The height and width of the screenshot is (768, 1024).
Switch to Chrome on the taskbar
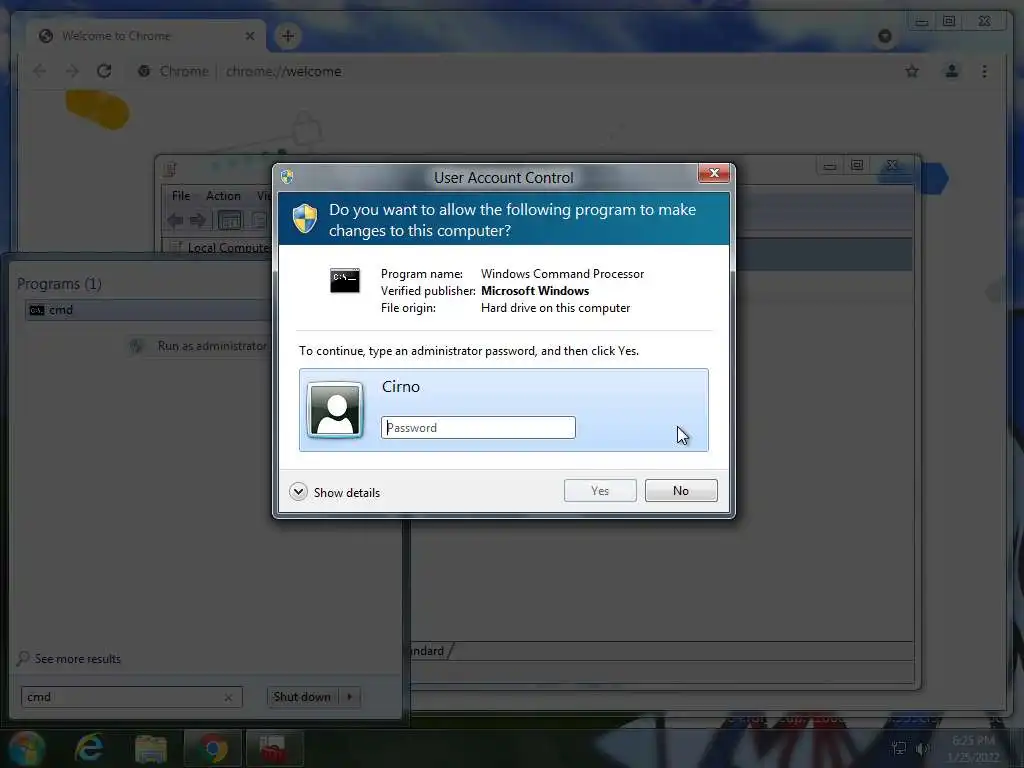pos(213,748)
